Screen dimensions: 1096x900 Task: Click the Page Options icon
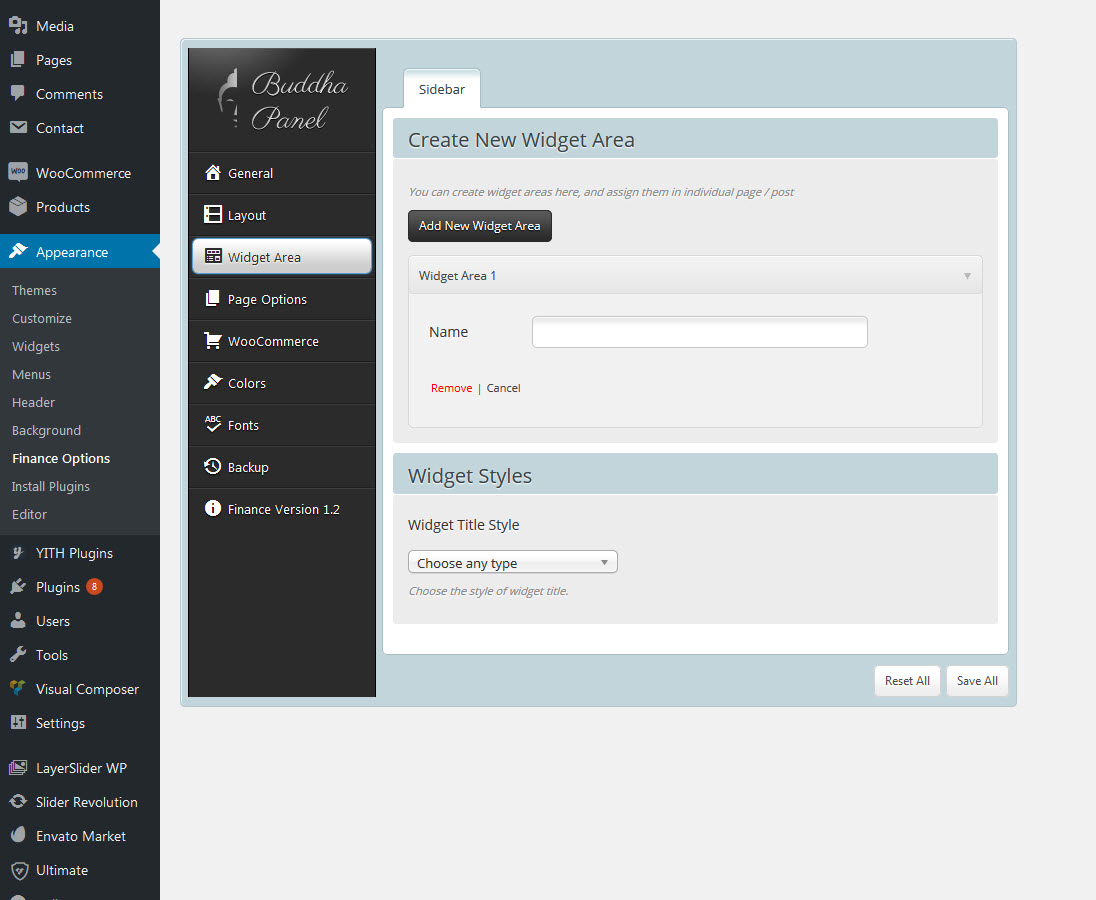pos(212,299)
